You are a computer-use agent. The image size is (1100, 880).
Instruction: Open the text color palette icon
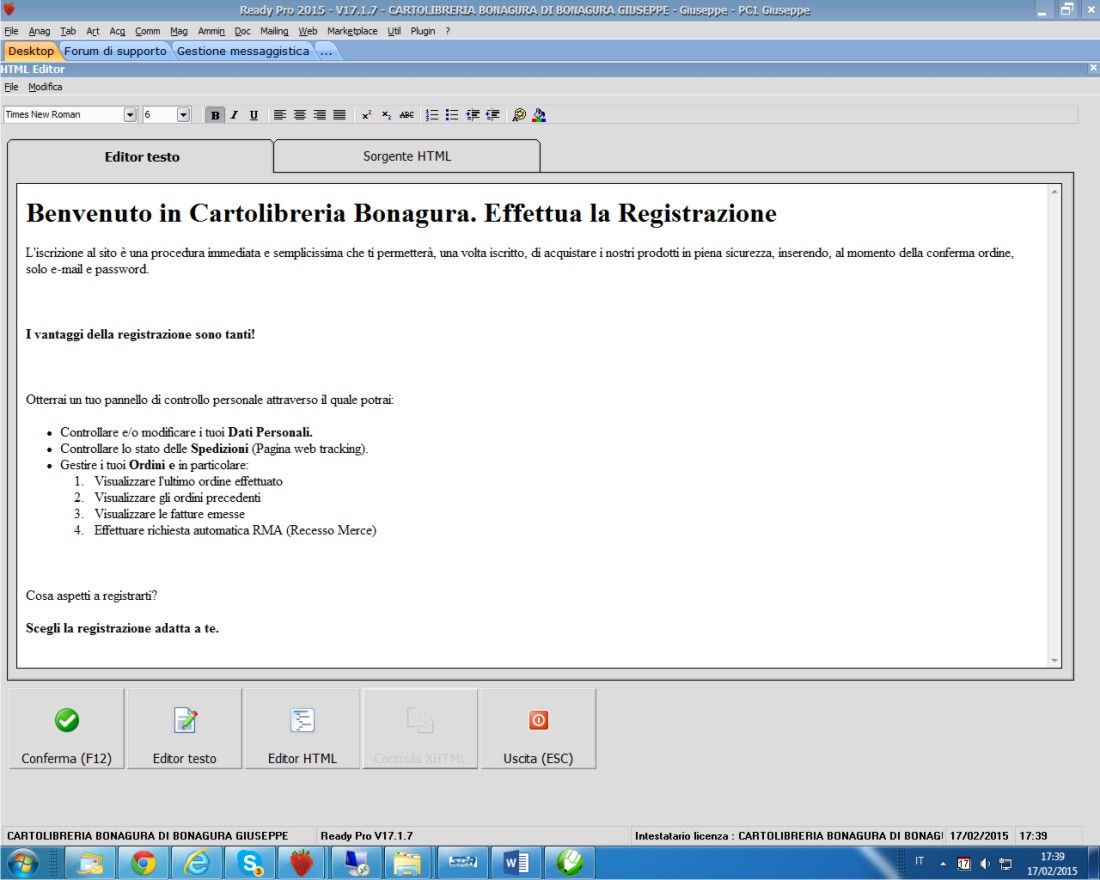click(518, 115)
